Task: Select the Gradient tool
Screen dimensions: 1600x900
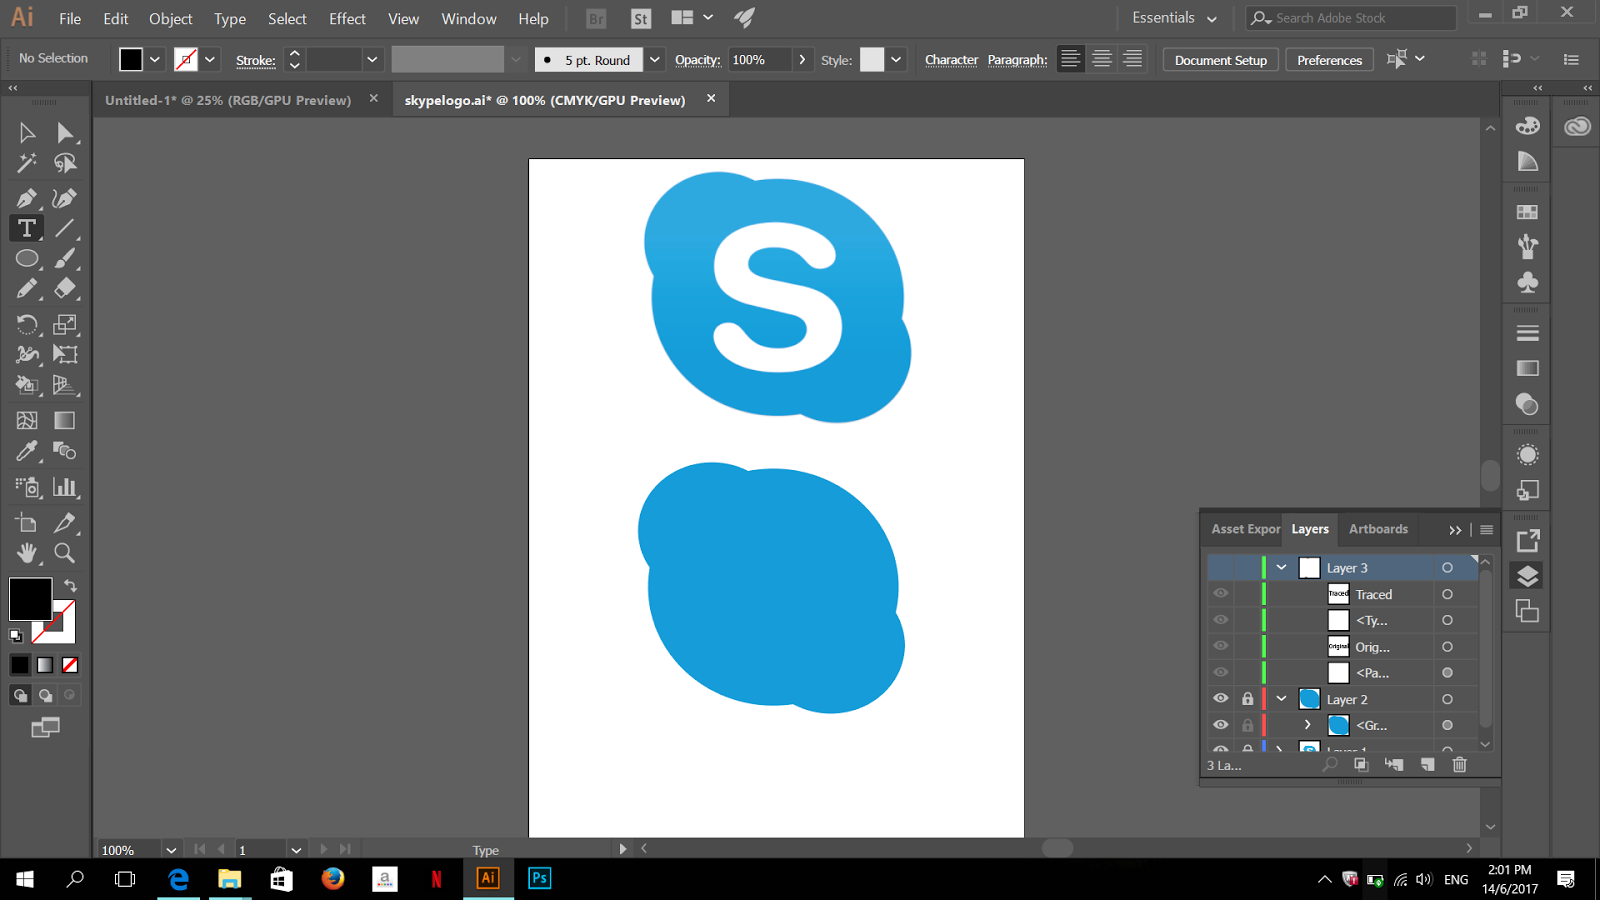Action: coord(65,420)
